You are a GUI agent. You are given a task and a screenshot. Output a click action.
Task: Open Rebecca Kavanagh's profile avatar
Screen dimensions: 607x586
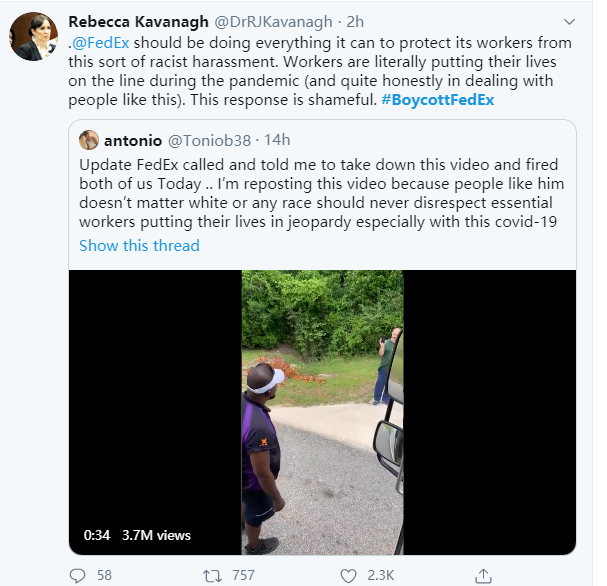coord(32,37)
